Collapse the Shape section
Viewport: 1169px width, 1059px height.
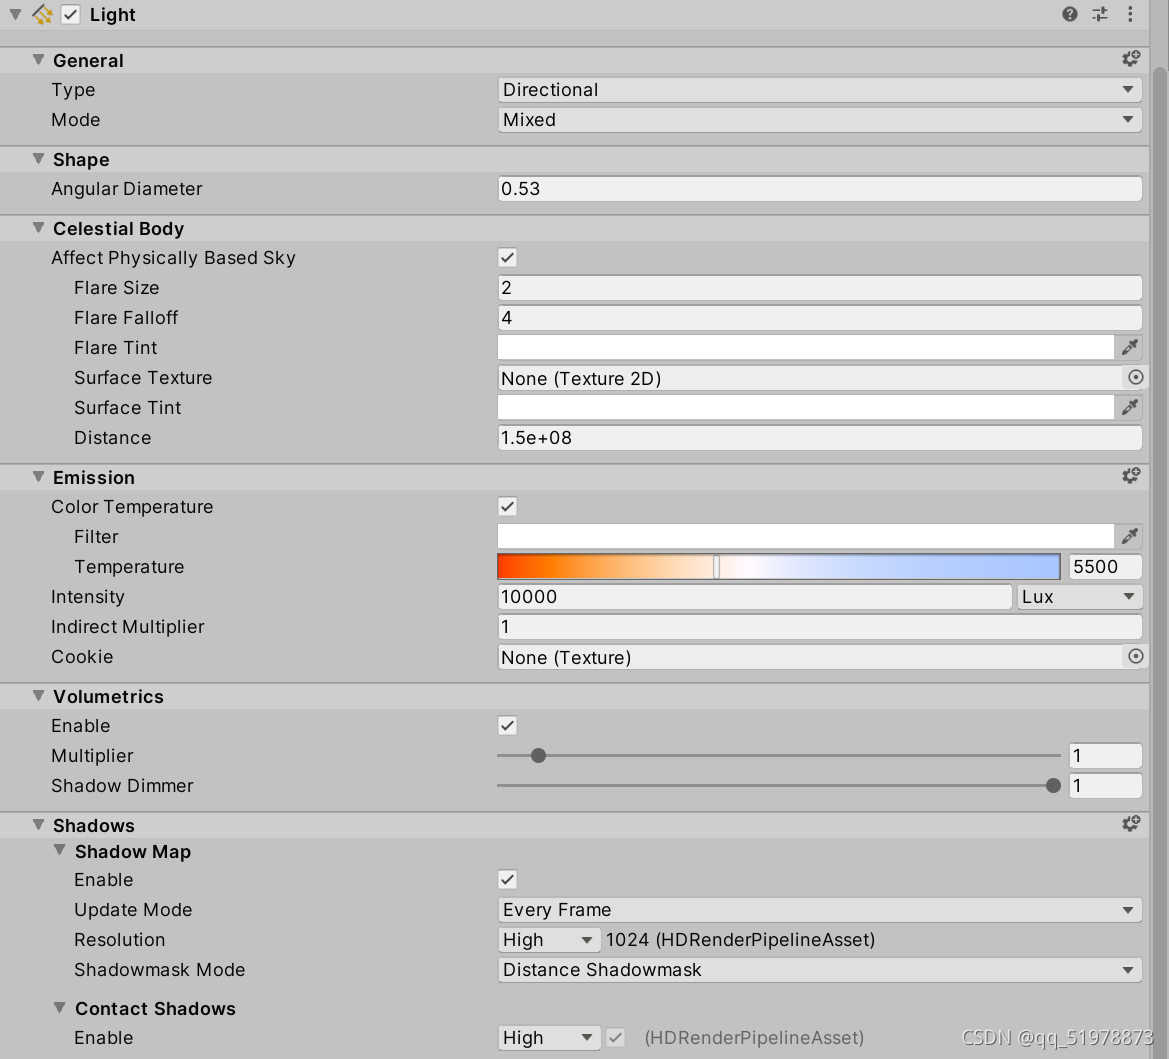coord(38,159)
